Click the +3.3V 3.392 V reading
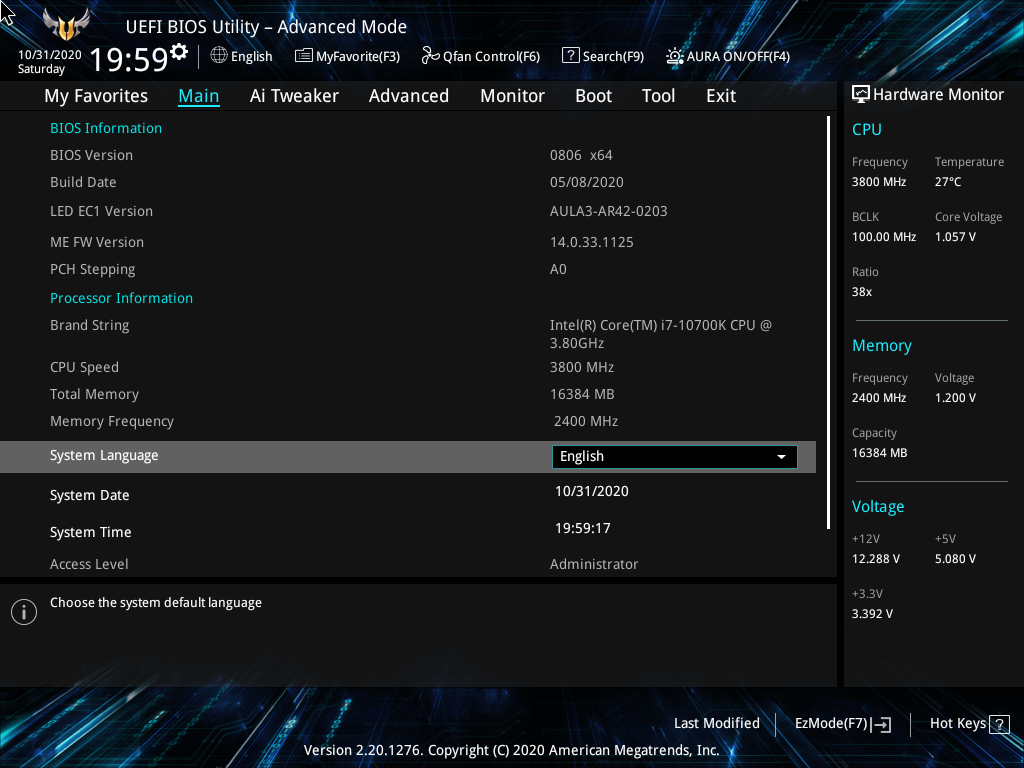Screen dimensions: 1024x768 coord(872,614)
